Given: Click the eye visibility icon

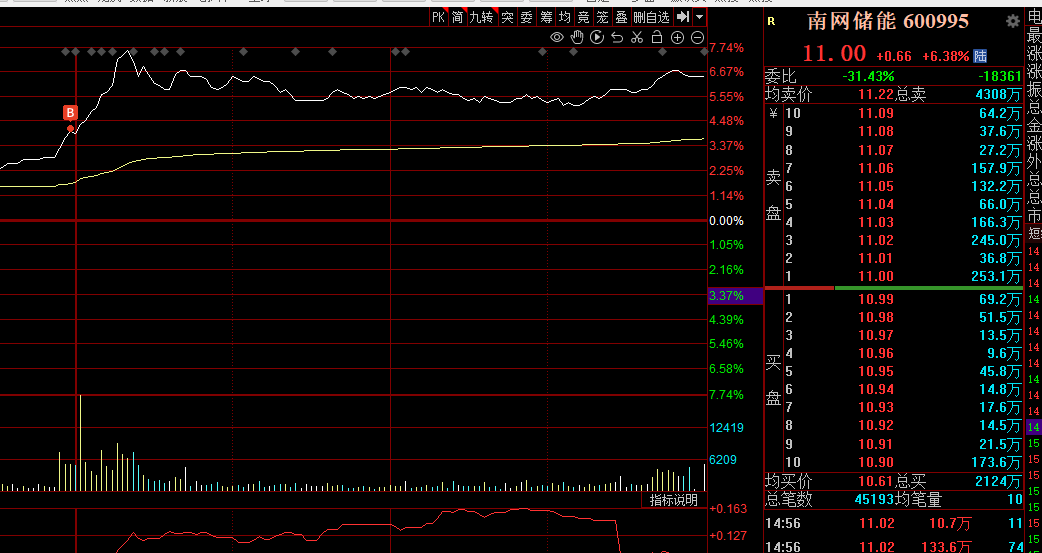Looking at the screenshot, I should click(557, 37).
